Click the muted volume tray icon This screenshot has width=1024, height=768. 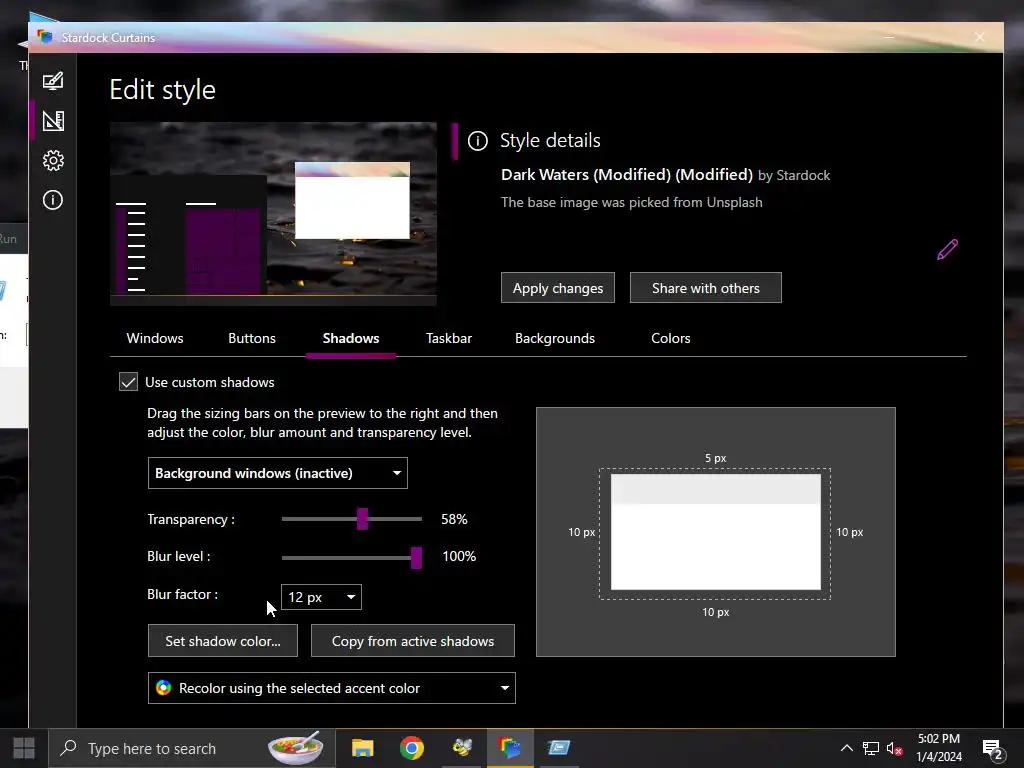click(x=895, y=748)
